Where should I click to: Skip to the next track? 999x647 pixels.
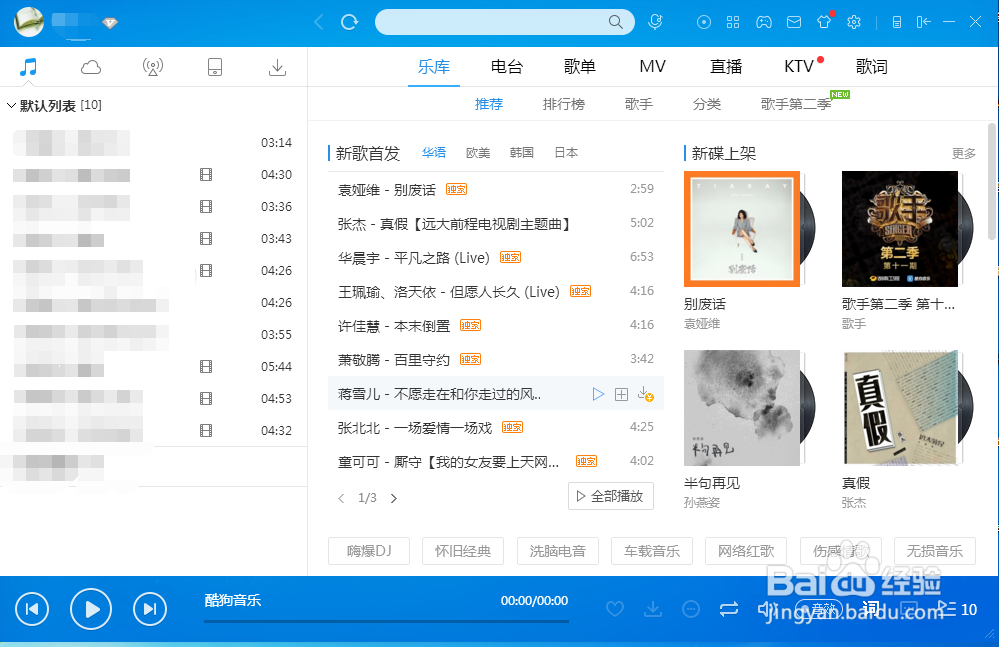click(x=150, y=609)
